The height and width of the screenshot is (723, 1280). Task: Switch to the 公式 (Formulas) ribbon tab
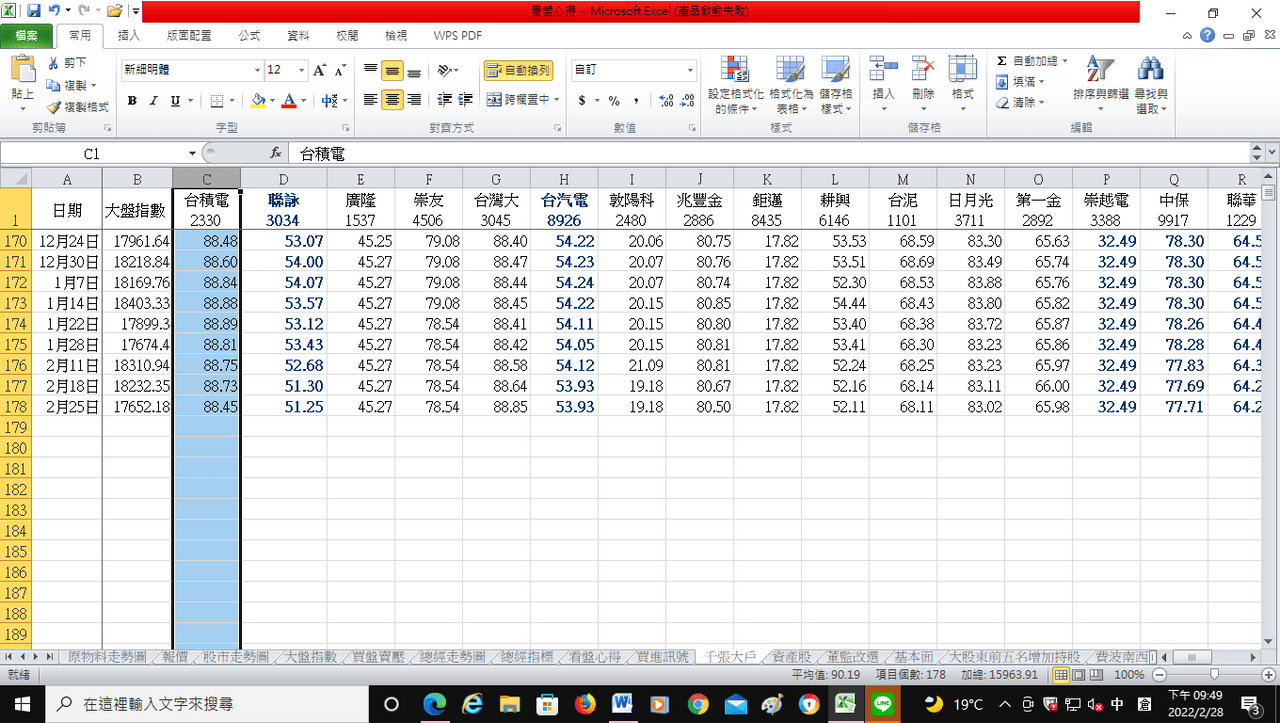coord(249,35)
